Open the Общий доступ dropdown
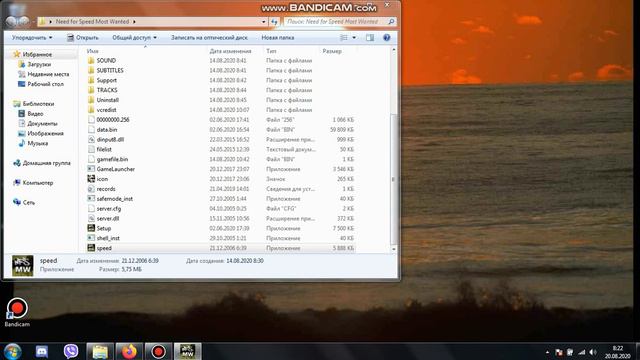 pos(134,38)
